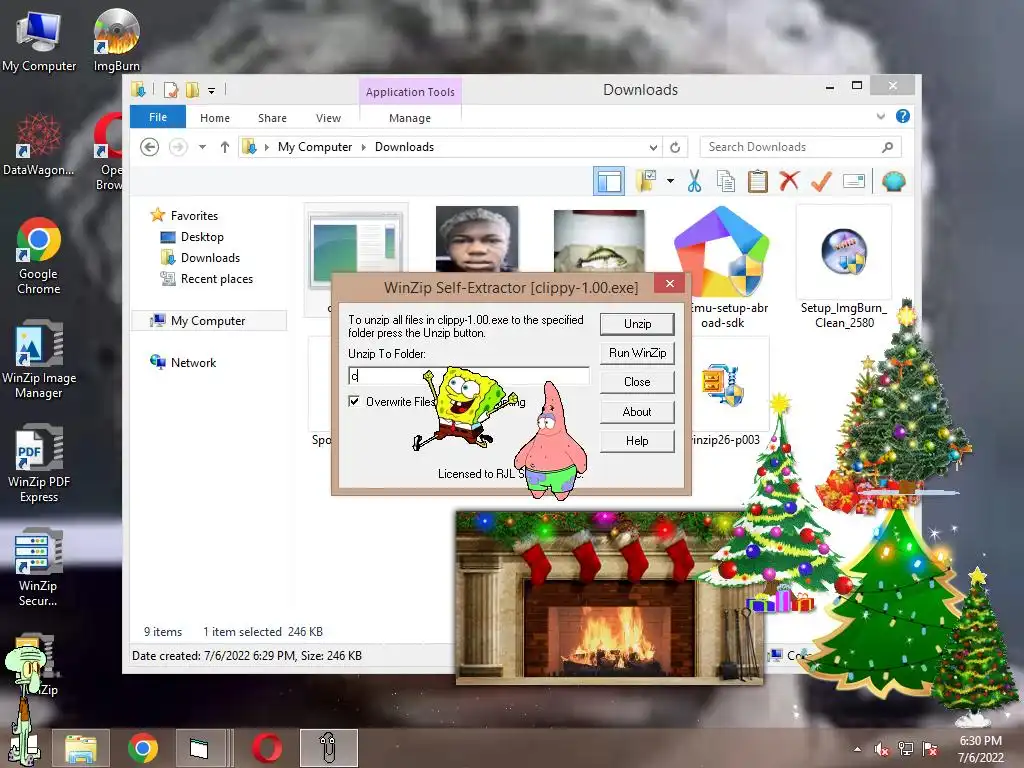Click the folder options icon with checkmark

coord(646,181)
